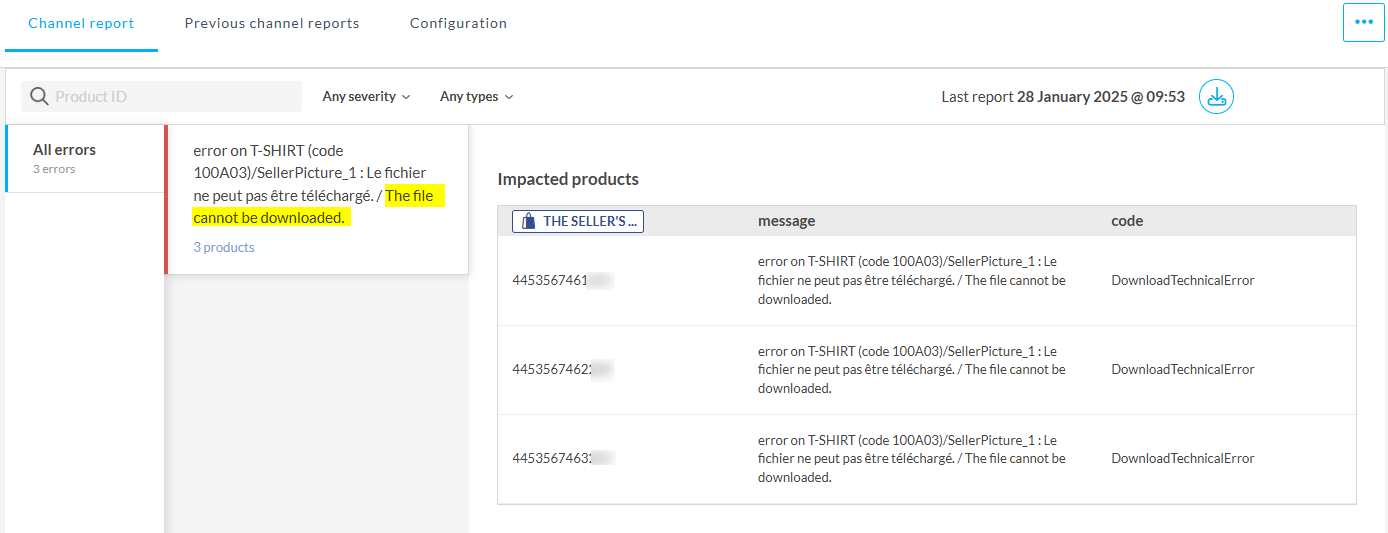Select All errors in the left panel

[83, 158]
